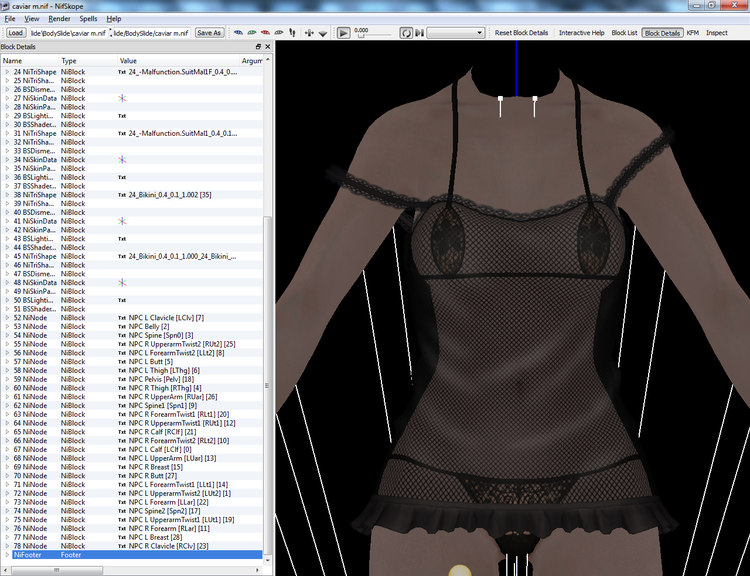The image size is (750, 576).
Task: Click transform icon in 27 NiSkinData row
Action: [122, 98]
